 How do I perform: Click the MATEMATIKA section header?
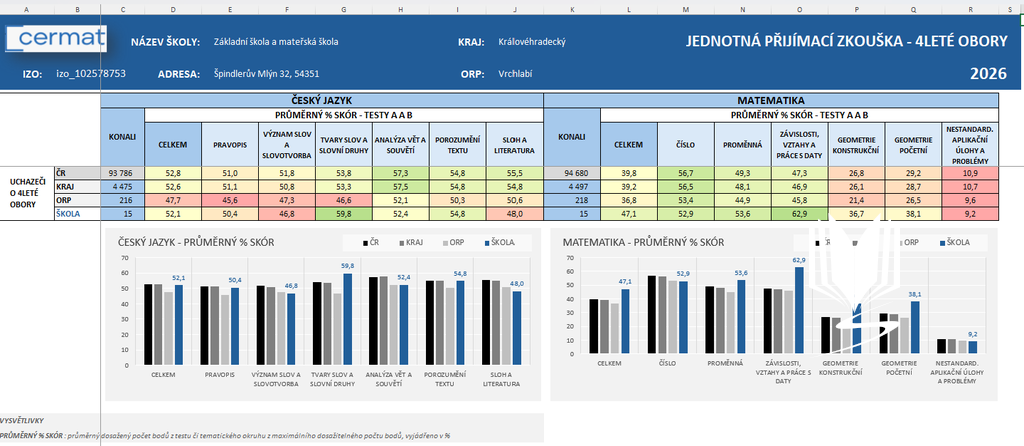771,101
